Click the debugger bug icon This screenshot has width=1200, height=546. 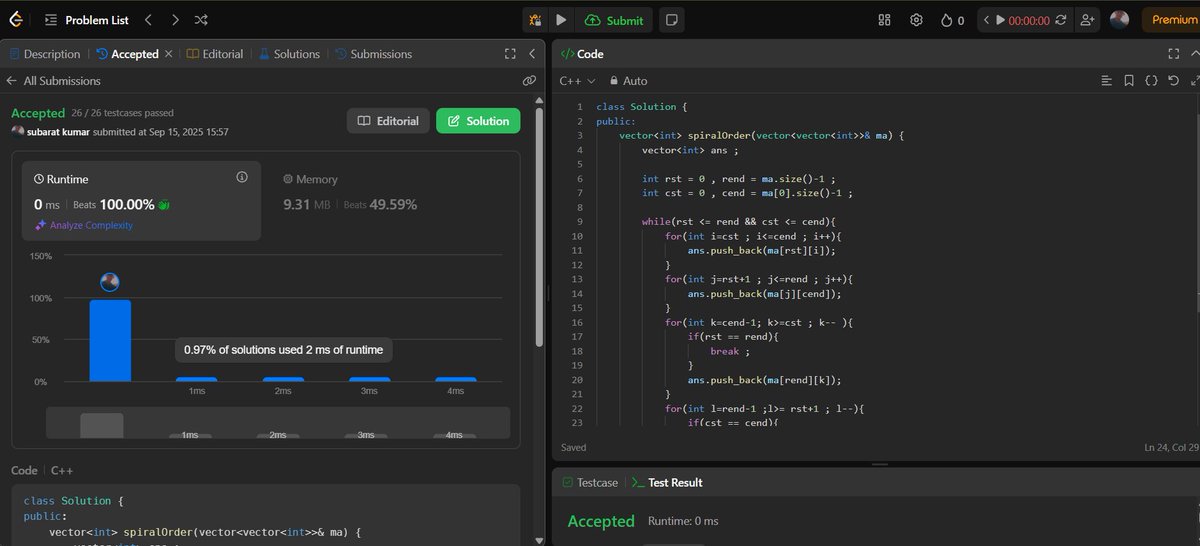pos(536,19)
